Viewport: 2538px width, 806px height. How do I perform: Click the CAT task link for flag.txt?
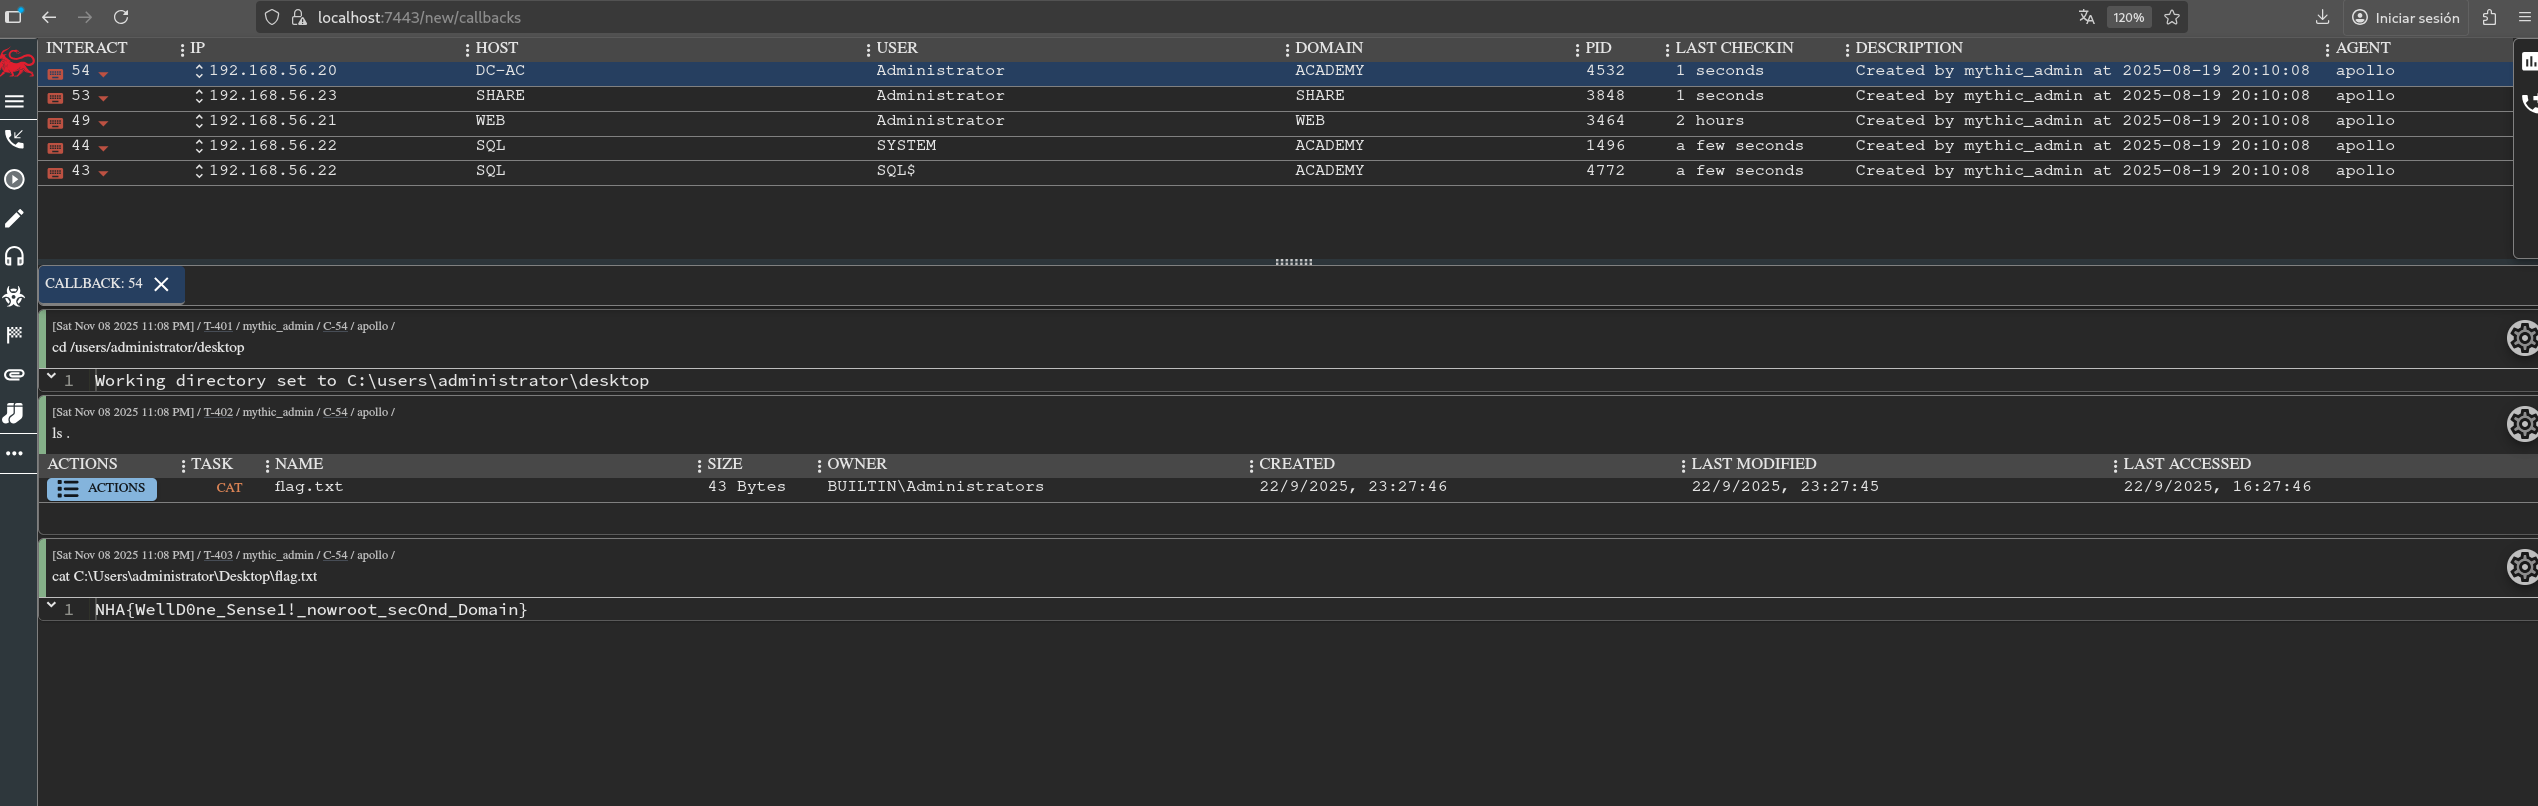pyautogui.click(x=229, y=488)
